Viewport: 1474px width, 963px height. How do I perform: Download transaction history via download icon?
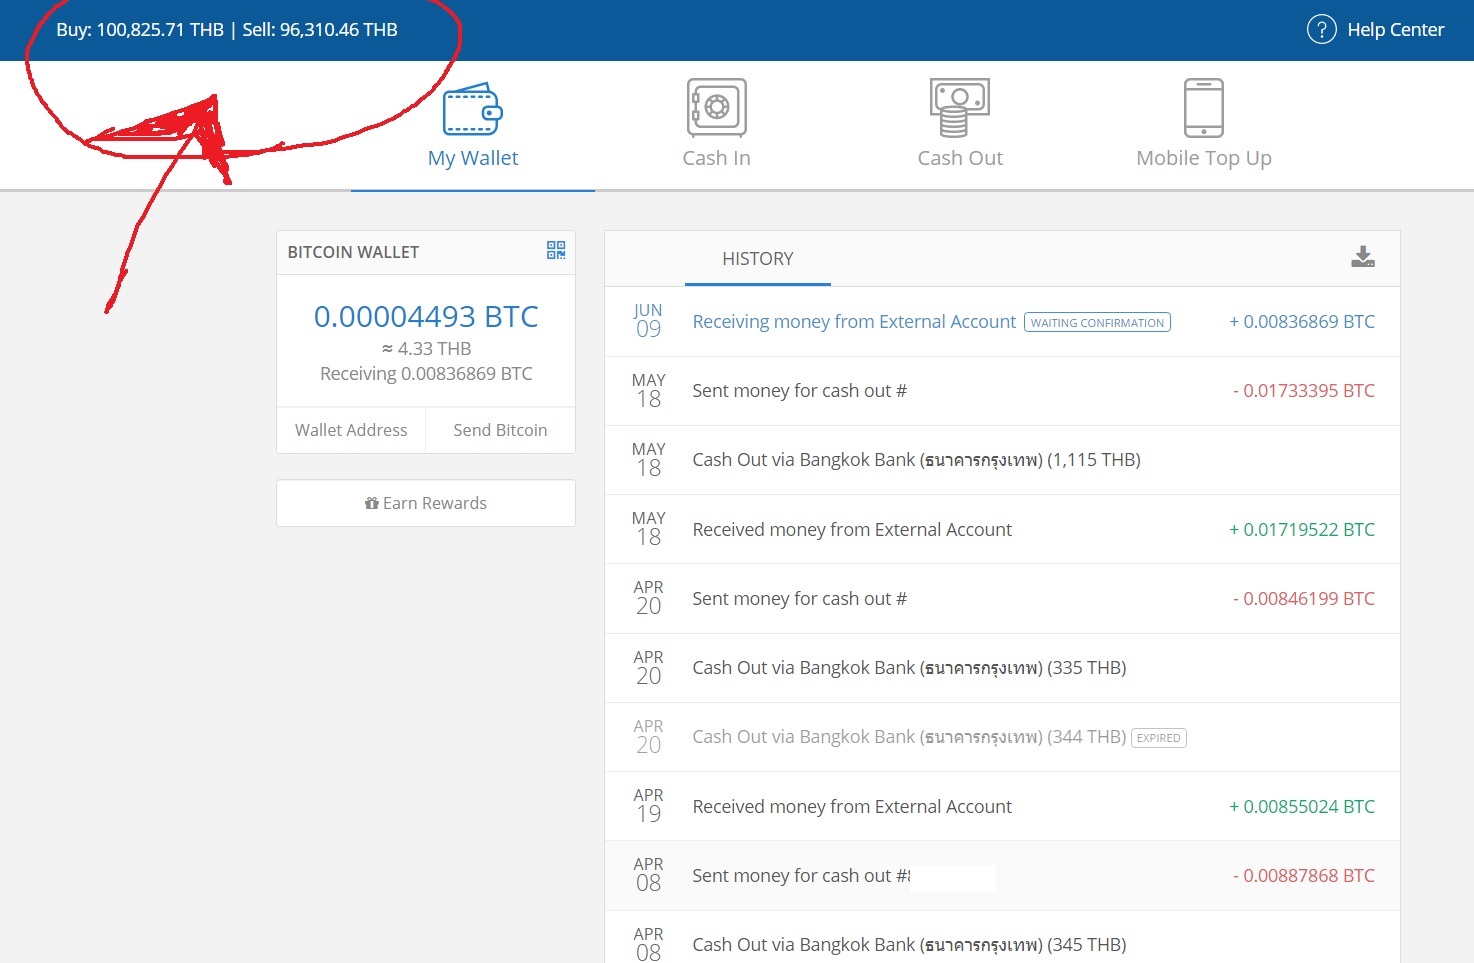[1362, 257]
